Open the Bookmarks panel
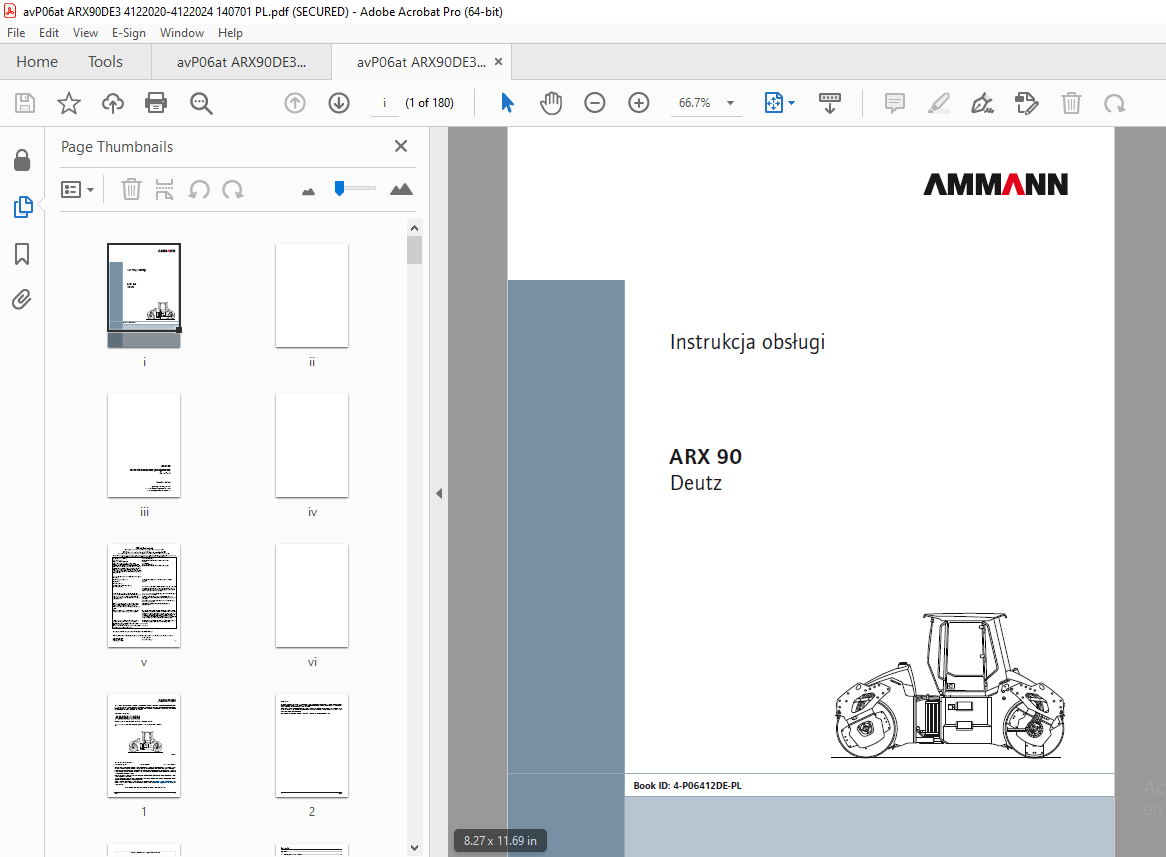The height and width of the screenshot is (857, 1166). tap(22, 254)
